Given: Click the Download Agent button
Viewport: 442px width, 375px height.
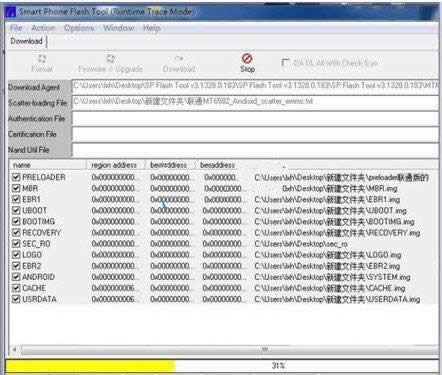Looking at the screenshot, I should tap(39, 87).
